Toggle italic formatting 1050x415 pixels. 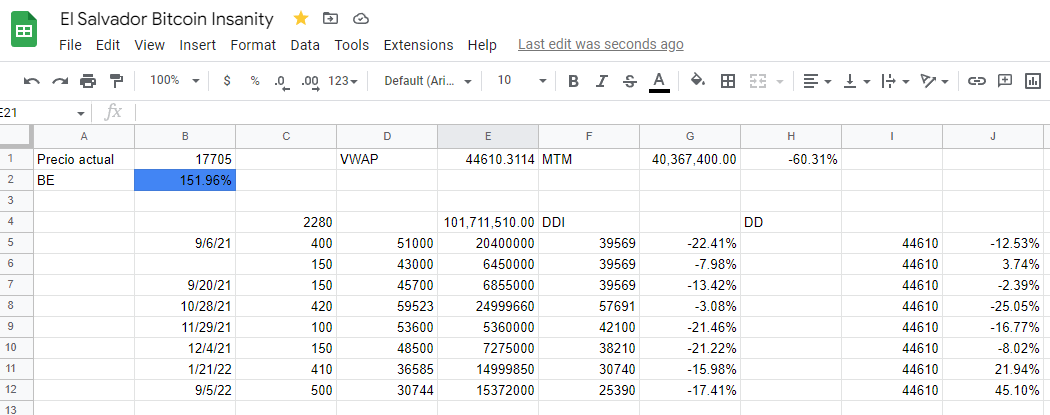point(601,81)
